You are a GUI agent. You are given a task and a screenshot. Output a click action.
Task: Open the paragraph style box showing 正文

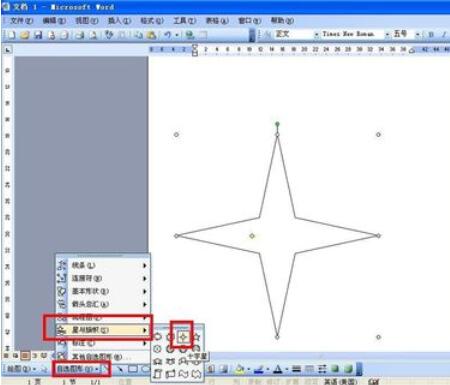(x=297, y=34)
